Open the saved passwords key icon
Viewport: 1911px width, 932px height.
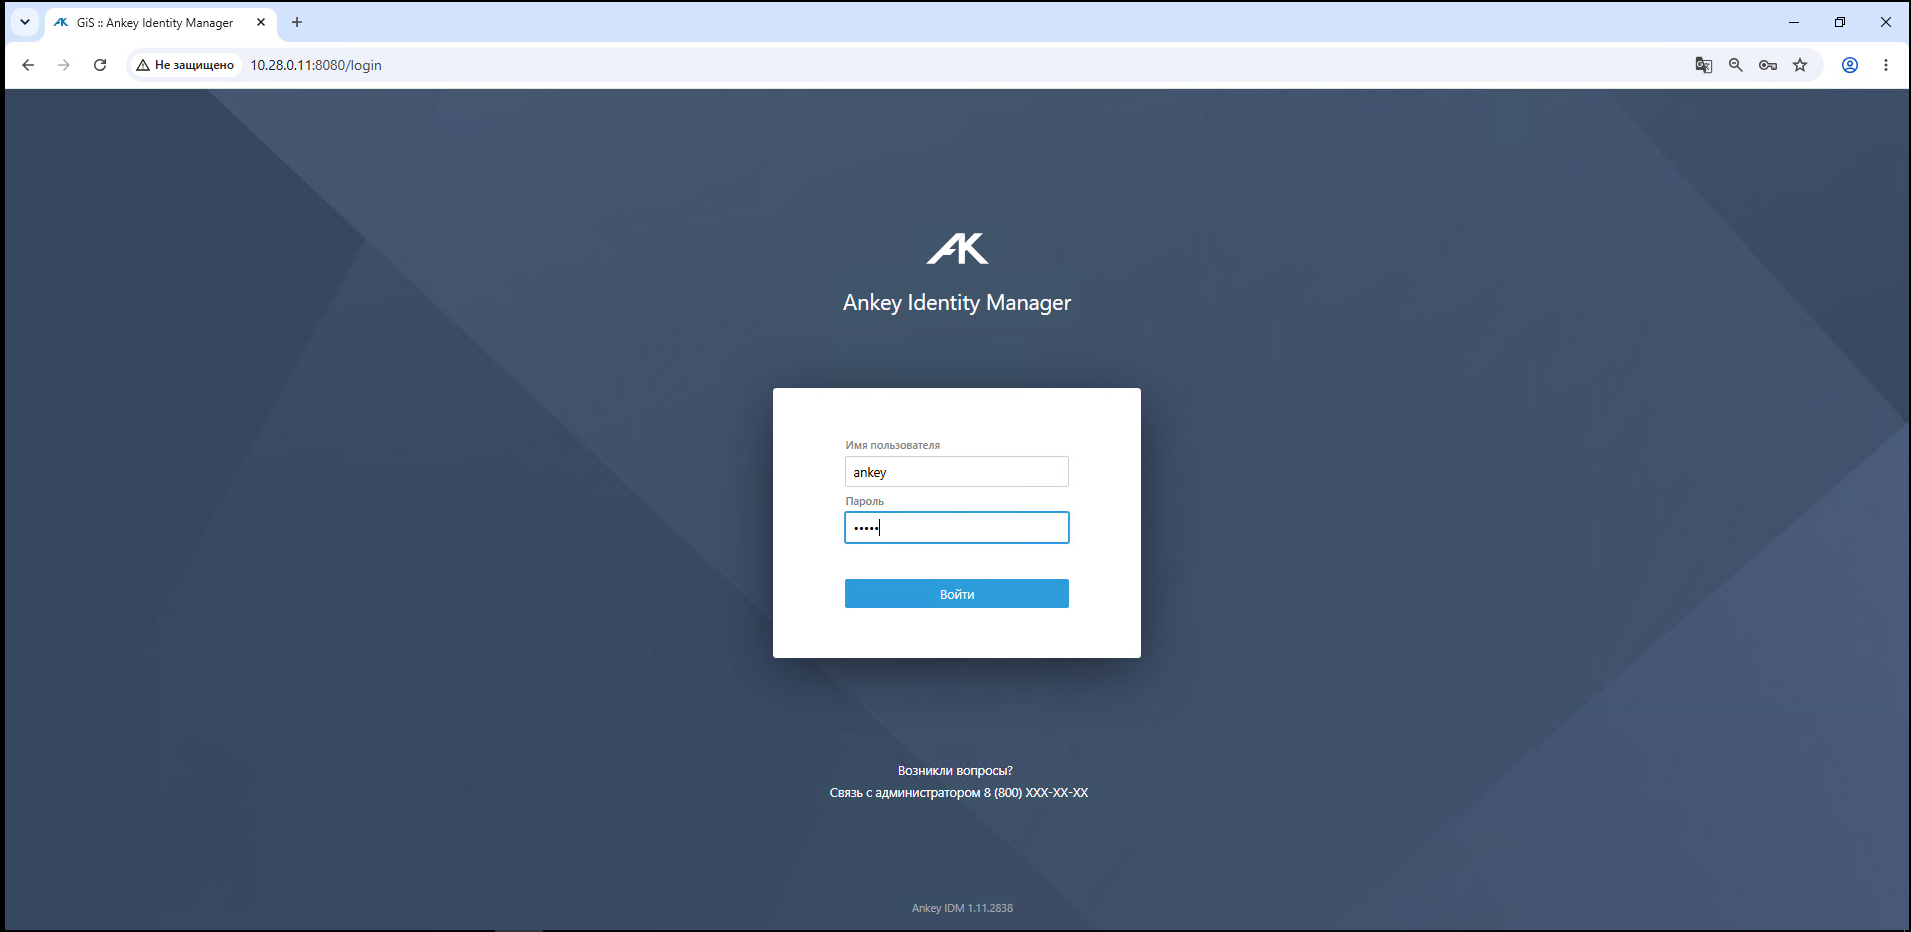[1768, 65]
